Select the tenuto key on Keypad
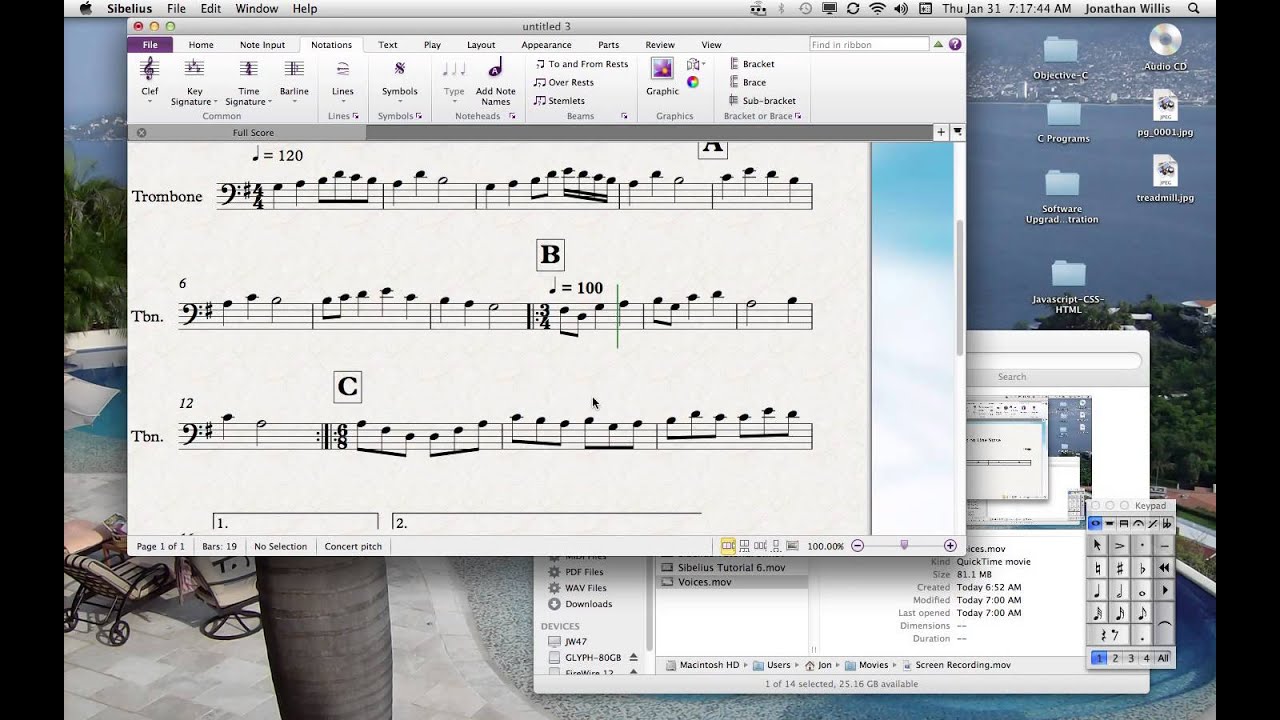 point(1164,545)
